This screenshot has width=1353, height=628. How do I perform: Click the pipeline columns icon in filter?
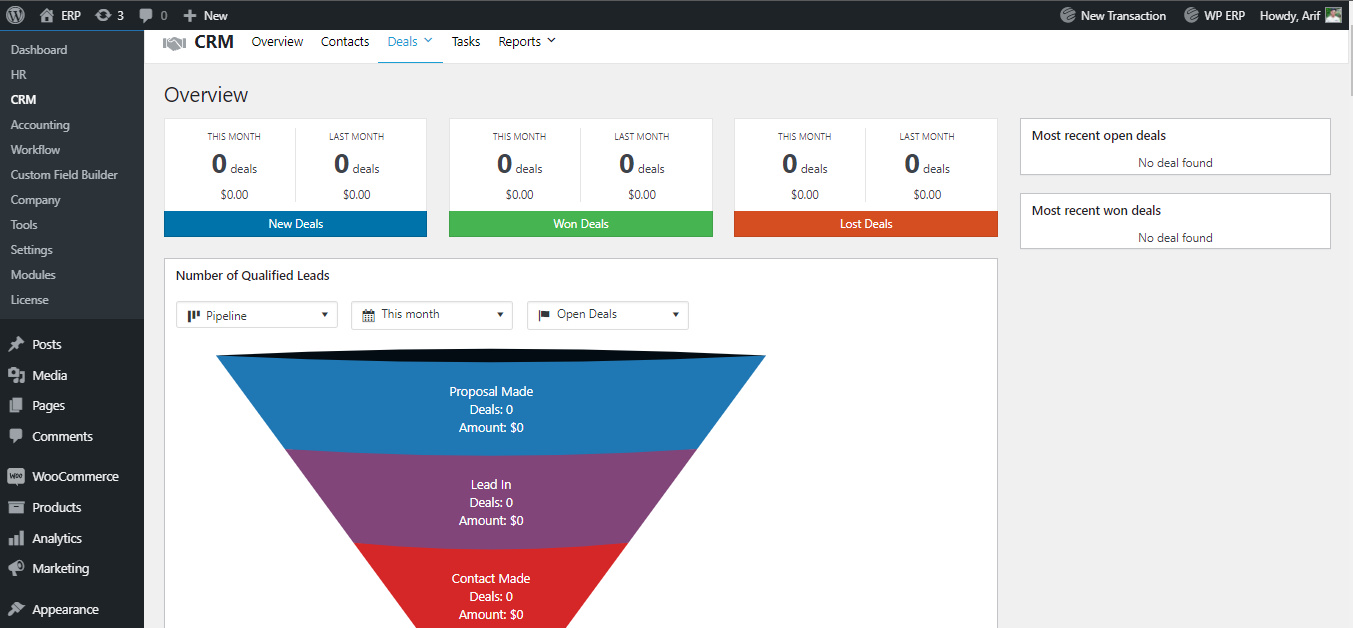(194, 315)
